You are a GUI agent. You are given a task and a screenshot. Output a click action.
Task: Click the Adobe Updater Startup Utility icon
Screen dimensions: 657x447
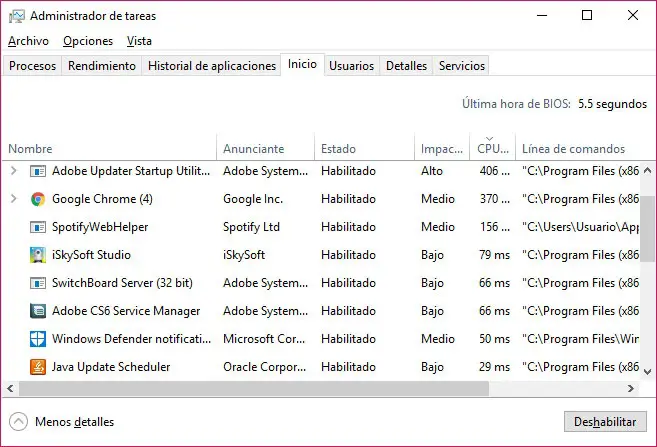coord(38,171)
